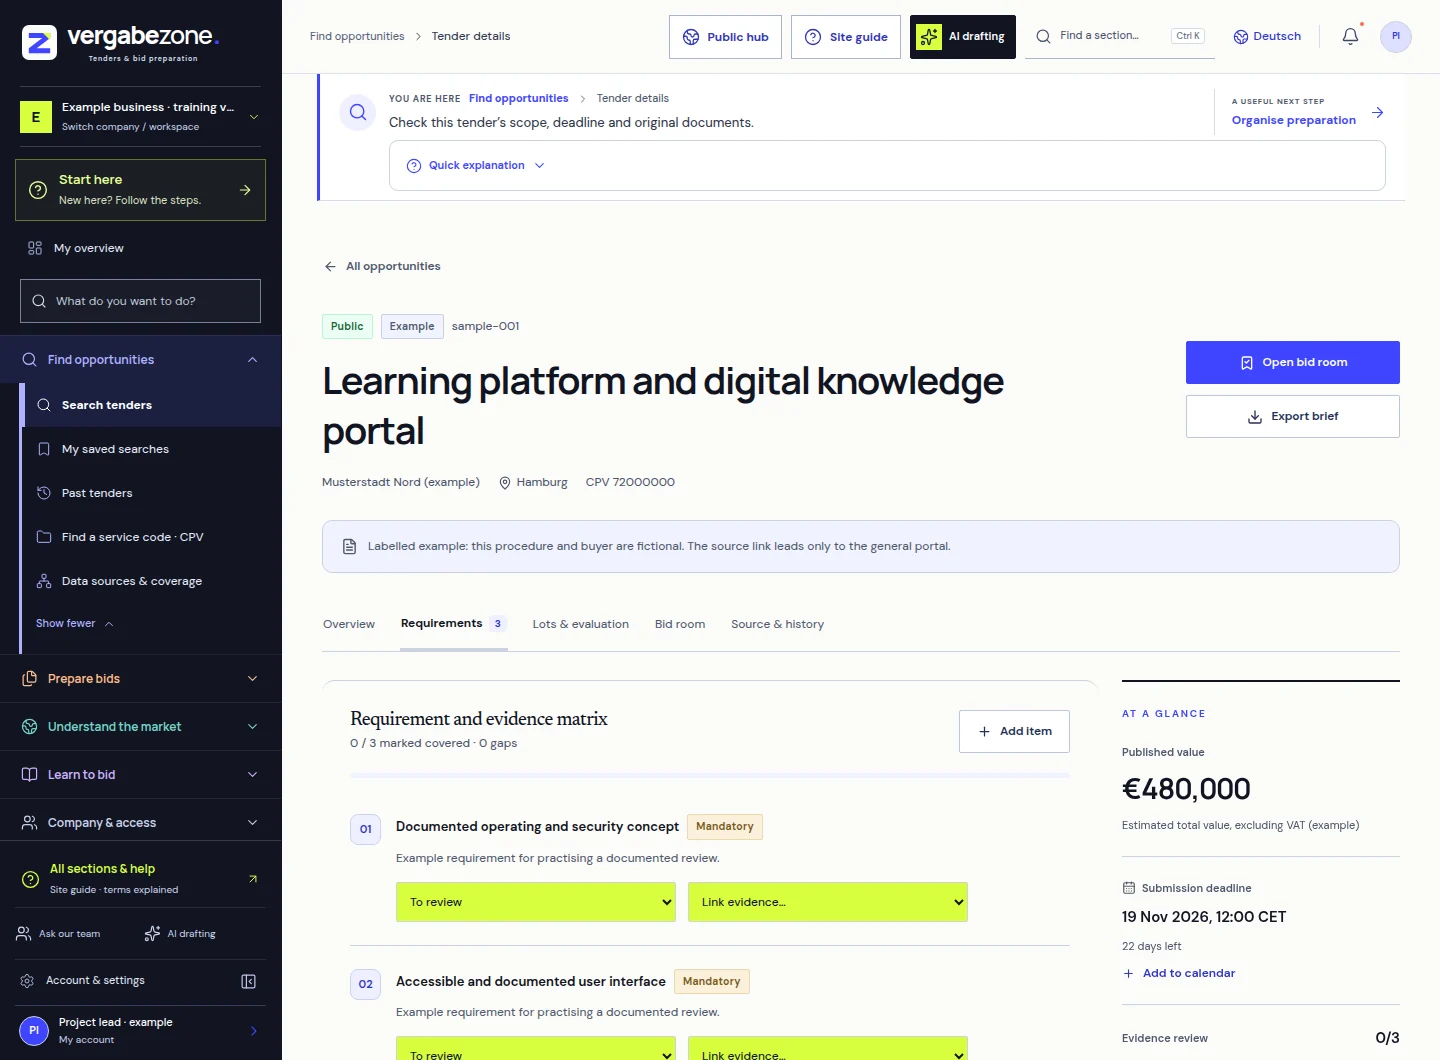Click the AI drafting sparkle button
Image resolution: width=1440 pixels, height=1060 pixels.
coord(963,37)
